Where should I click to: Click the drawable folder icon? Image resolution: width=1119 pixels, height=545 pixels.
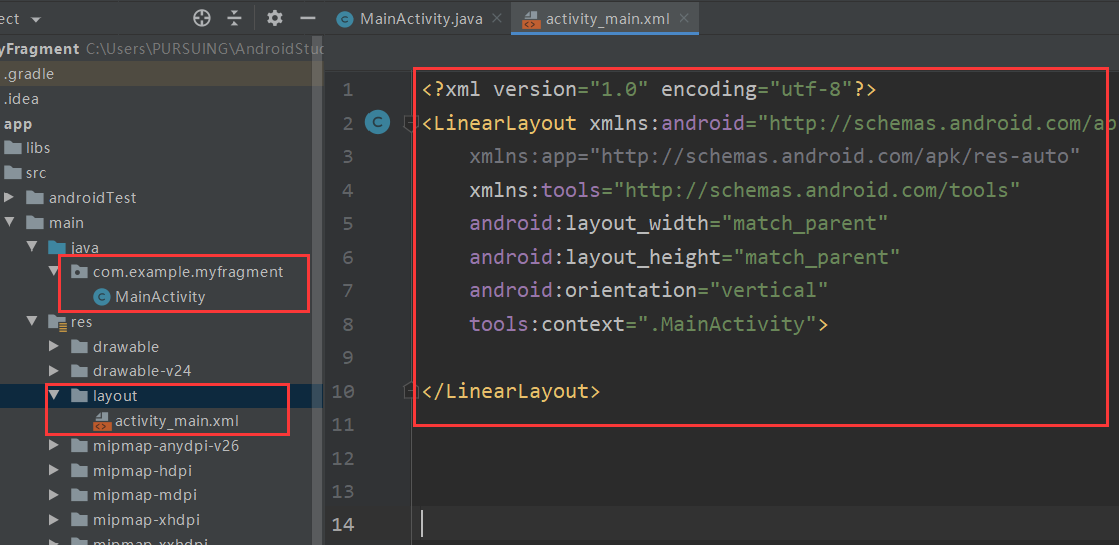(x=79, y=347)
